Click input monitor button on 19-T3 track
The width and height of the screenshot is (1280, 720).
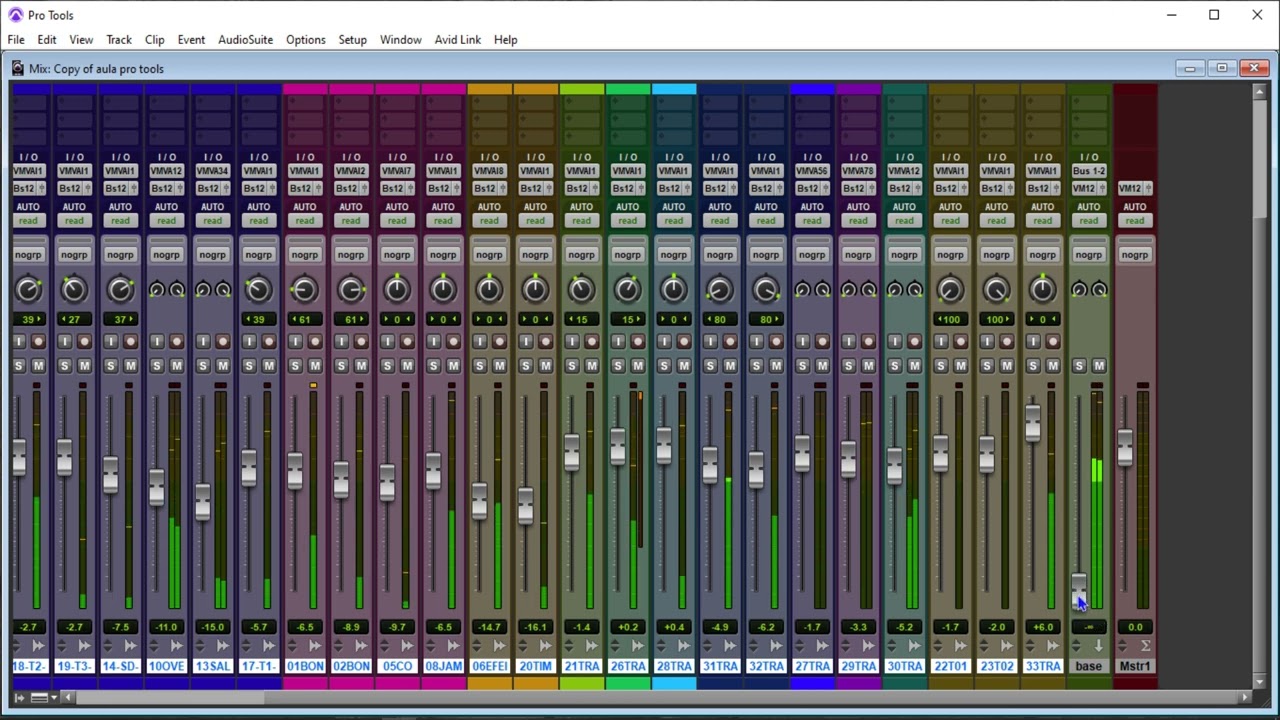tap(65, 342)
